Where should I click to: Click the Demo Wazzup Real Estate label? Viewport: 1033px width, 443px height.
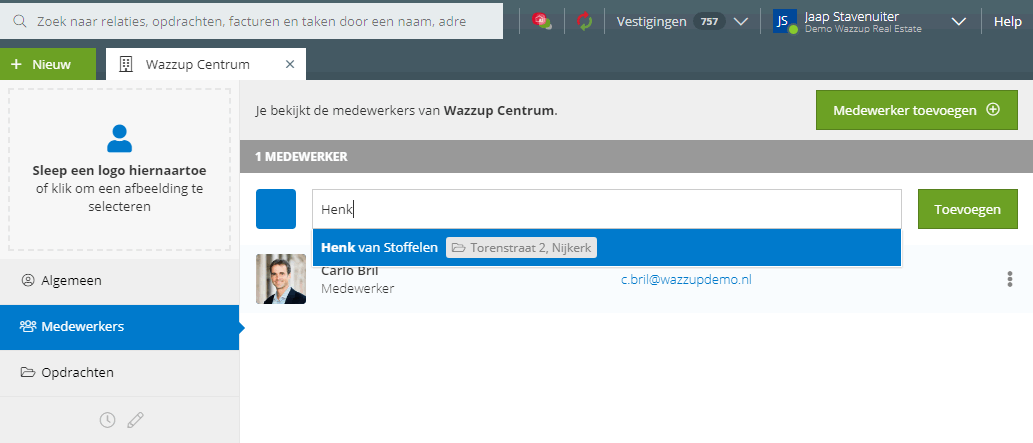tap(863, 30)
